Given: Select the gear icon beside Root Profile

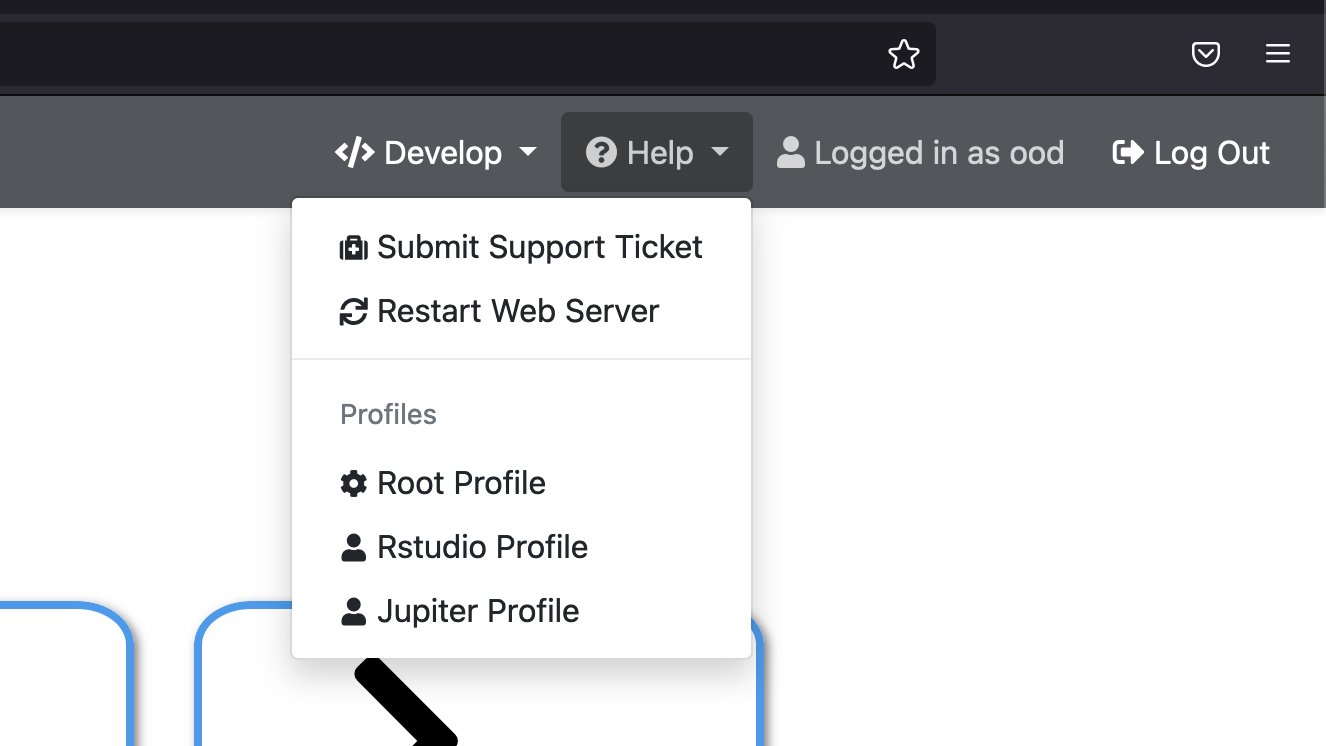Looking at the screenshot, I should pos(353,483).
